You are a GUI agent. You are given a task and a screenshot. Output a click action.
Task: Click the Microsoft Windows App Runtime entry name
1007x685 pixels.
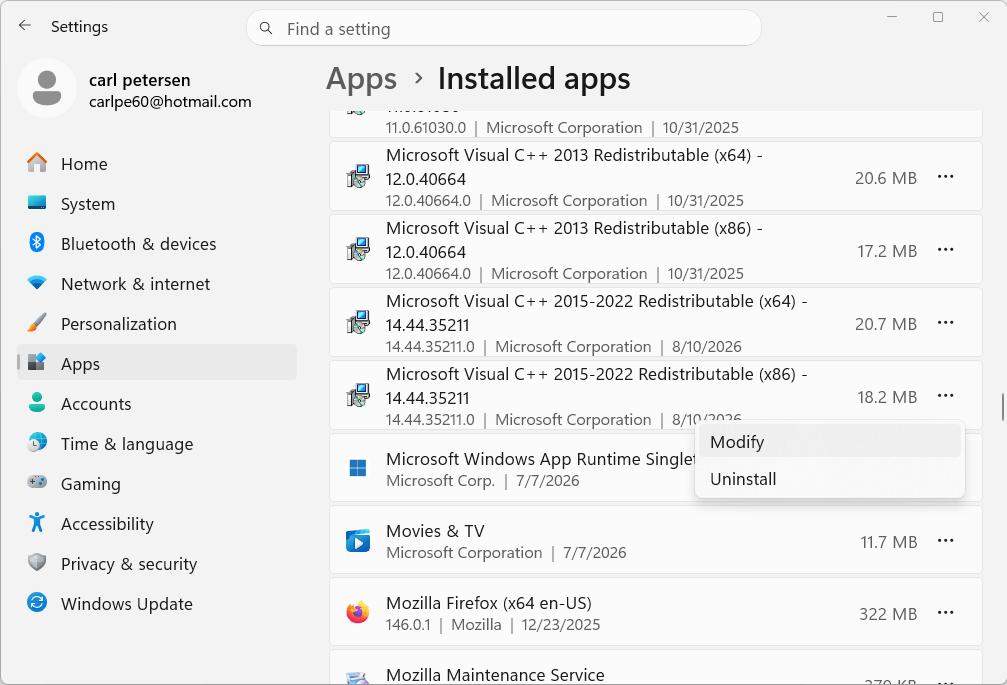point(541,459)
